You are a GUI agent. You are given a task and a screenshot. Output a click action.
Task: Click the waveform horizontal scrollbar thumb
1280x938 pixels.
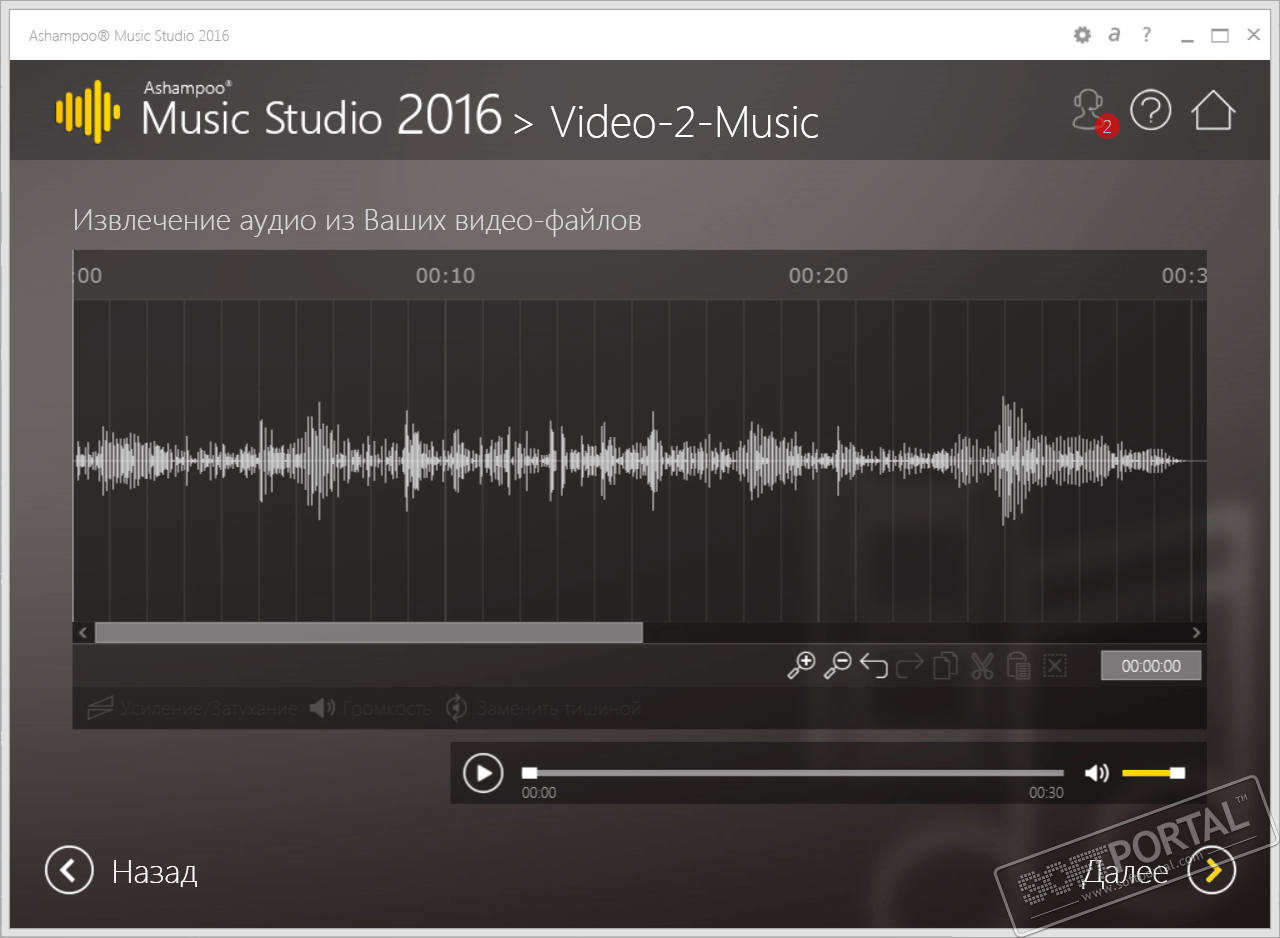pos(369,633)
